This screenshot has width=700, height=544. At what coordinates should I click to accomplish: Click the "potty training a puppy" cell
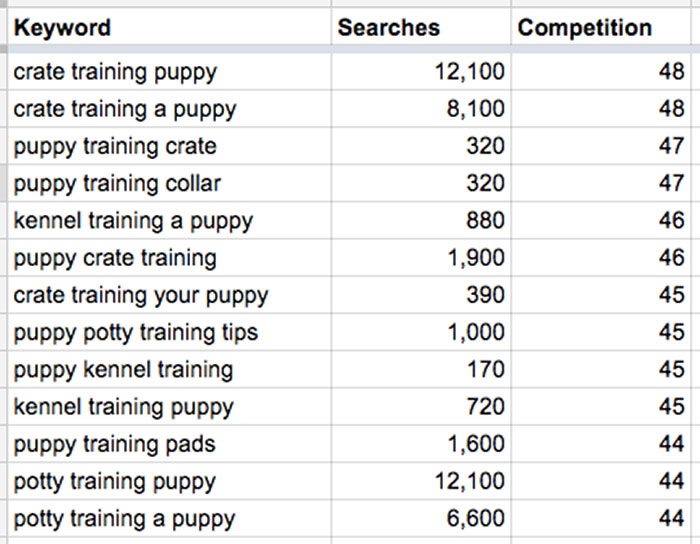point(170,519)
